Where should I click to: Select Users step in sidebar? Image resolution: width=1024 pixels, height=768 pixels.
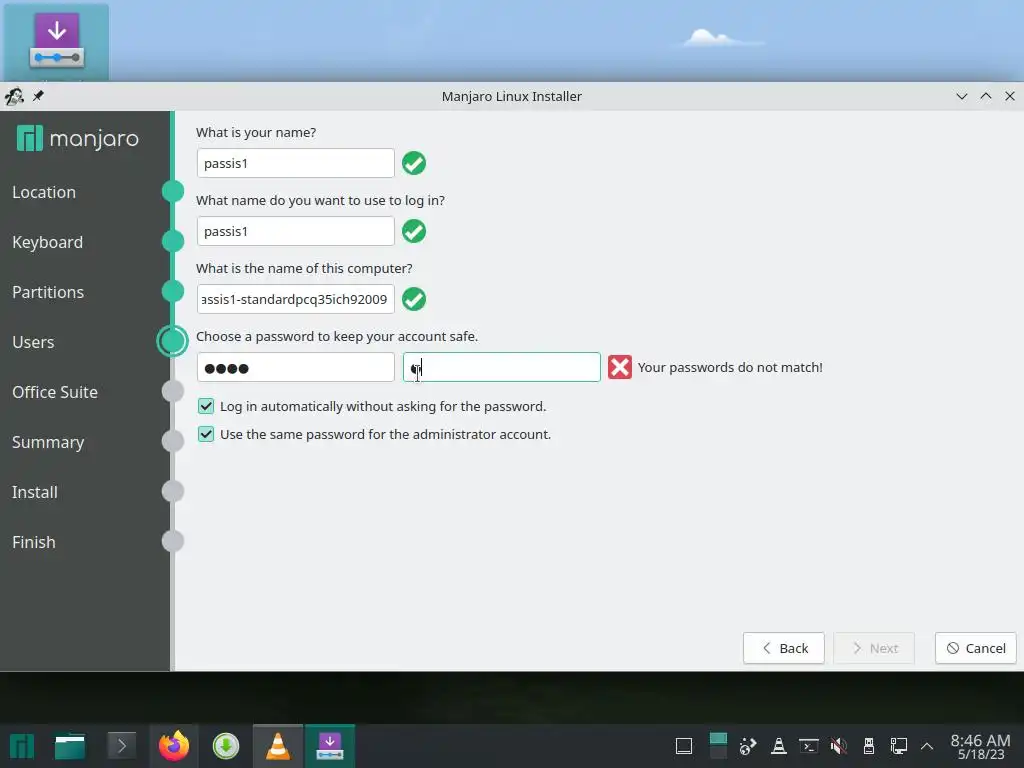pos(33,342)
